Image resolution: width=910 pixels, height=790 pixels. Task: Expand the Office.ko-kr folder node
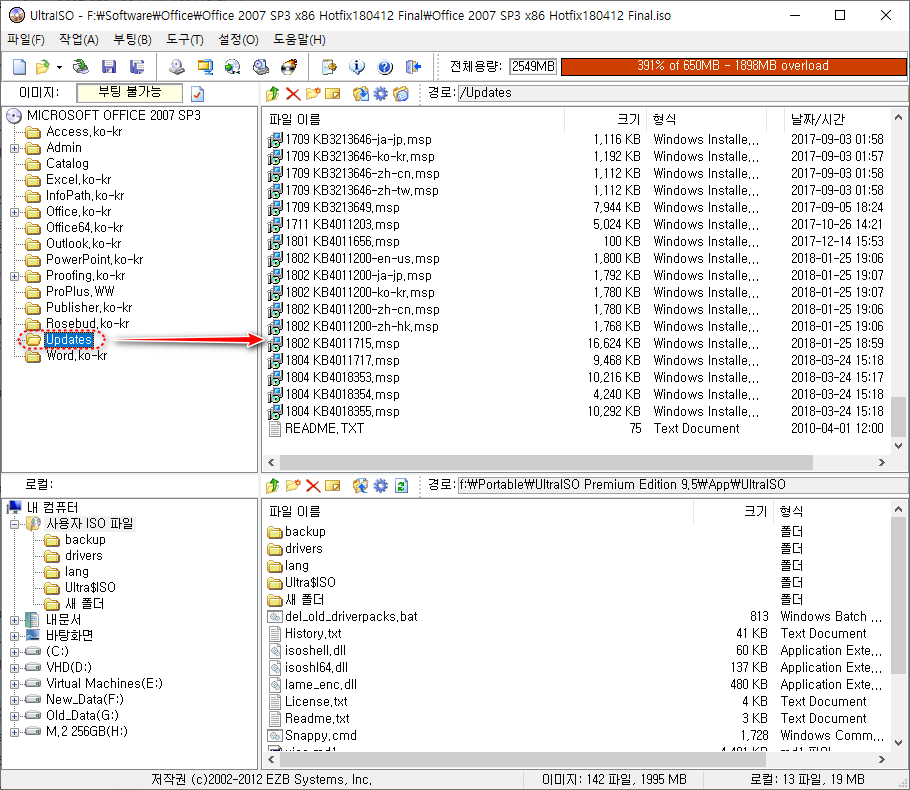coord(15,212)
